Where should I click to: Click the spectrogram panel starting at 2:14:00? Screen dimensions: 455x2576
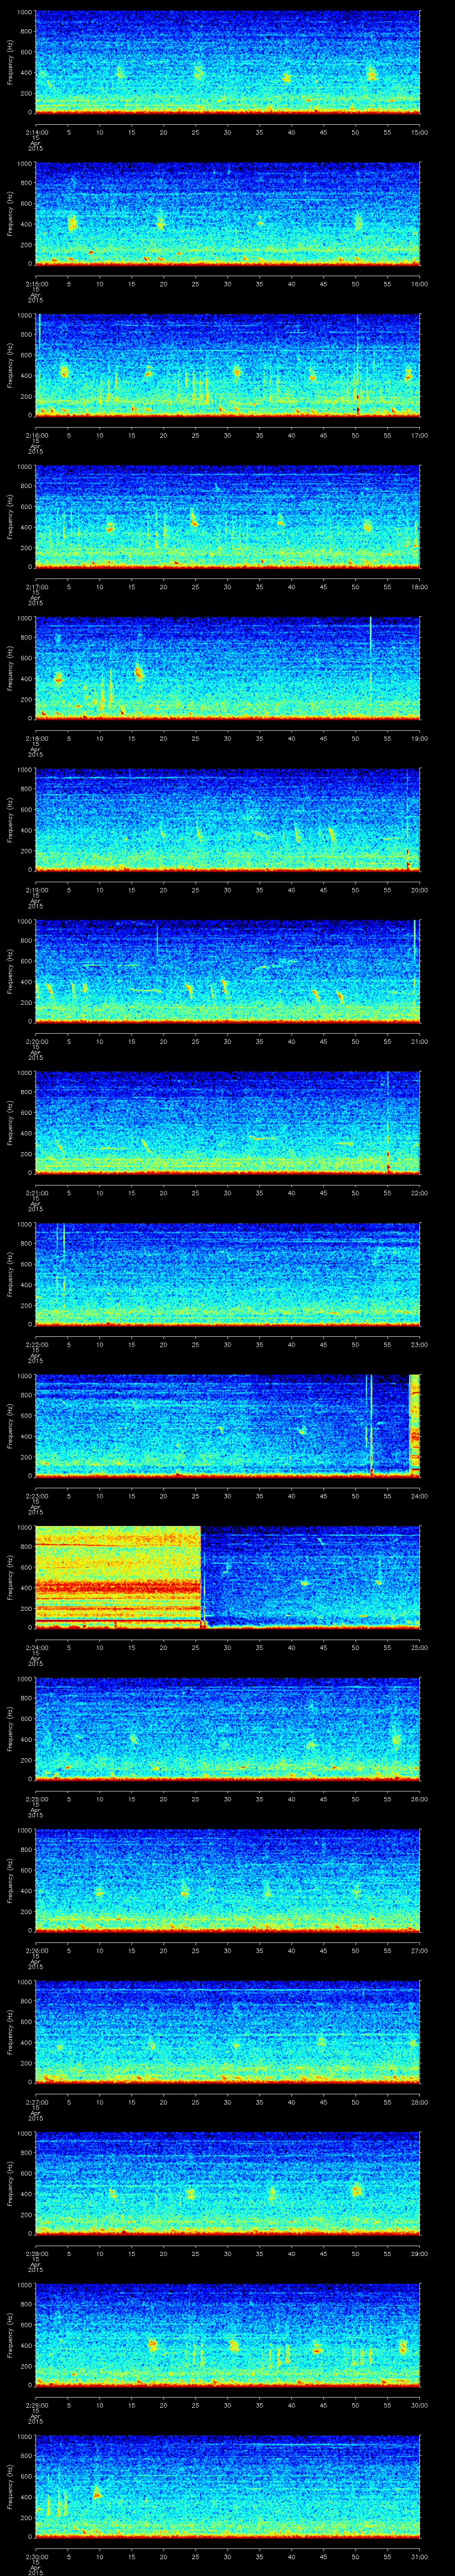point(228,63)
